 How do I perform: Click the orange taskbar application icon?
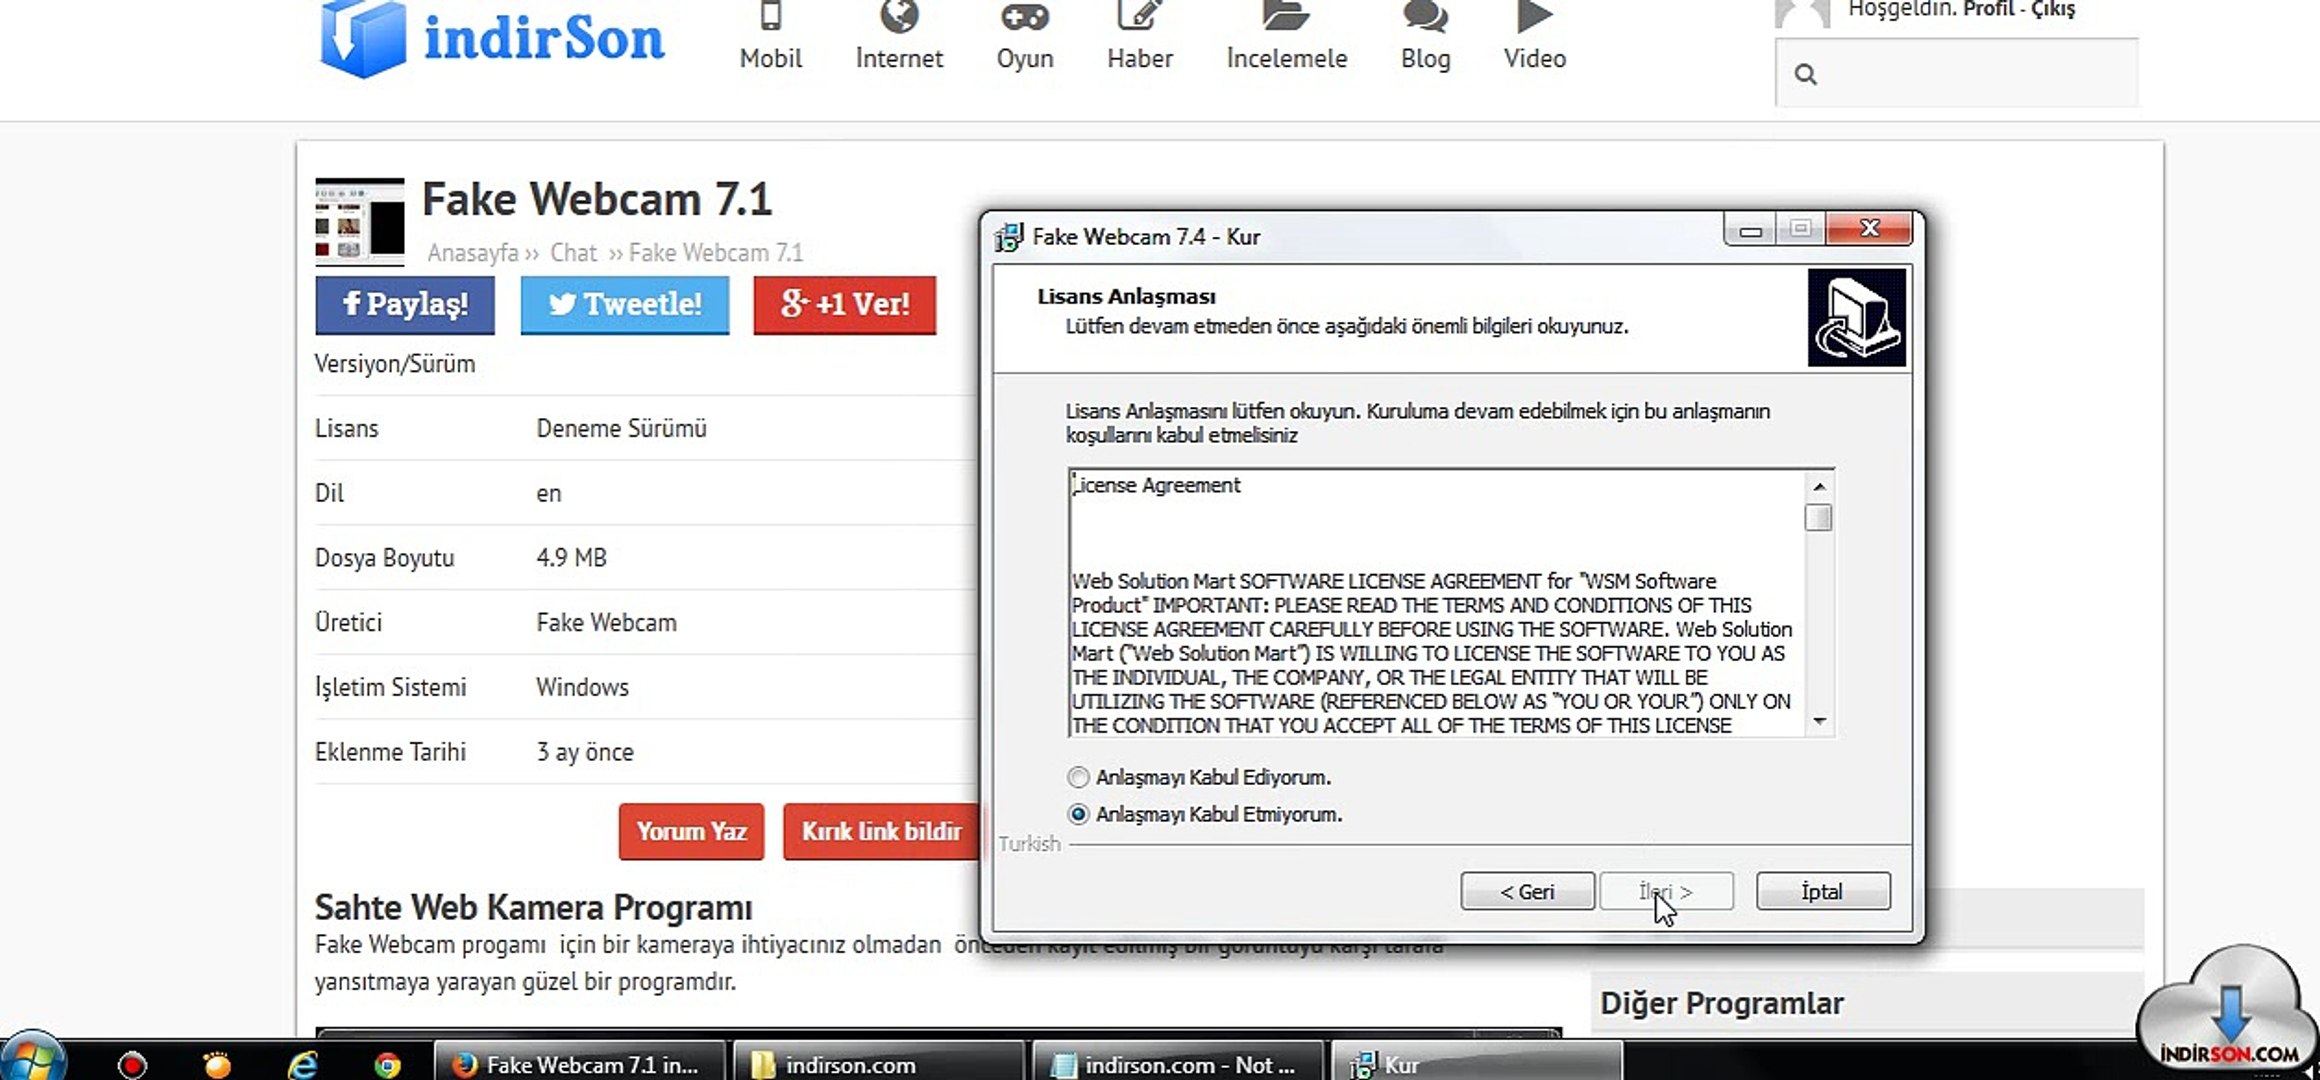click(216, 1065)
